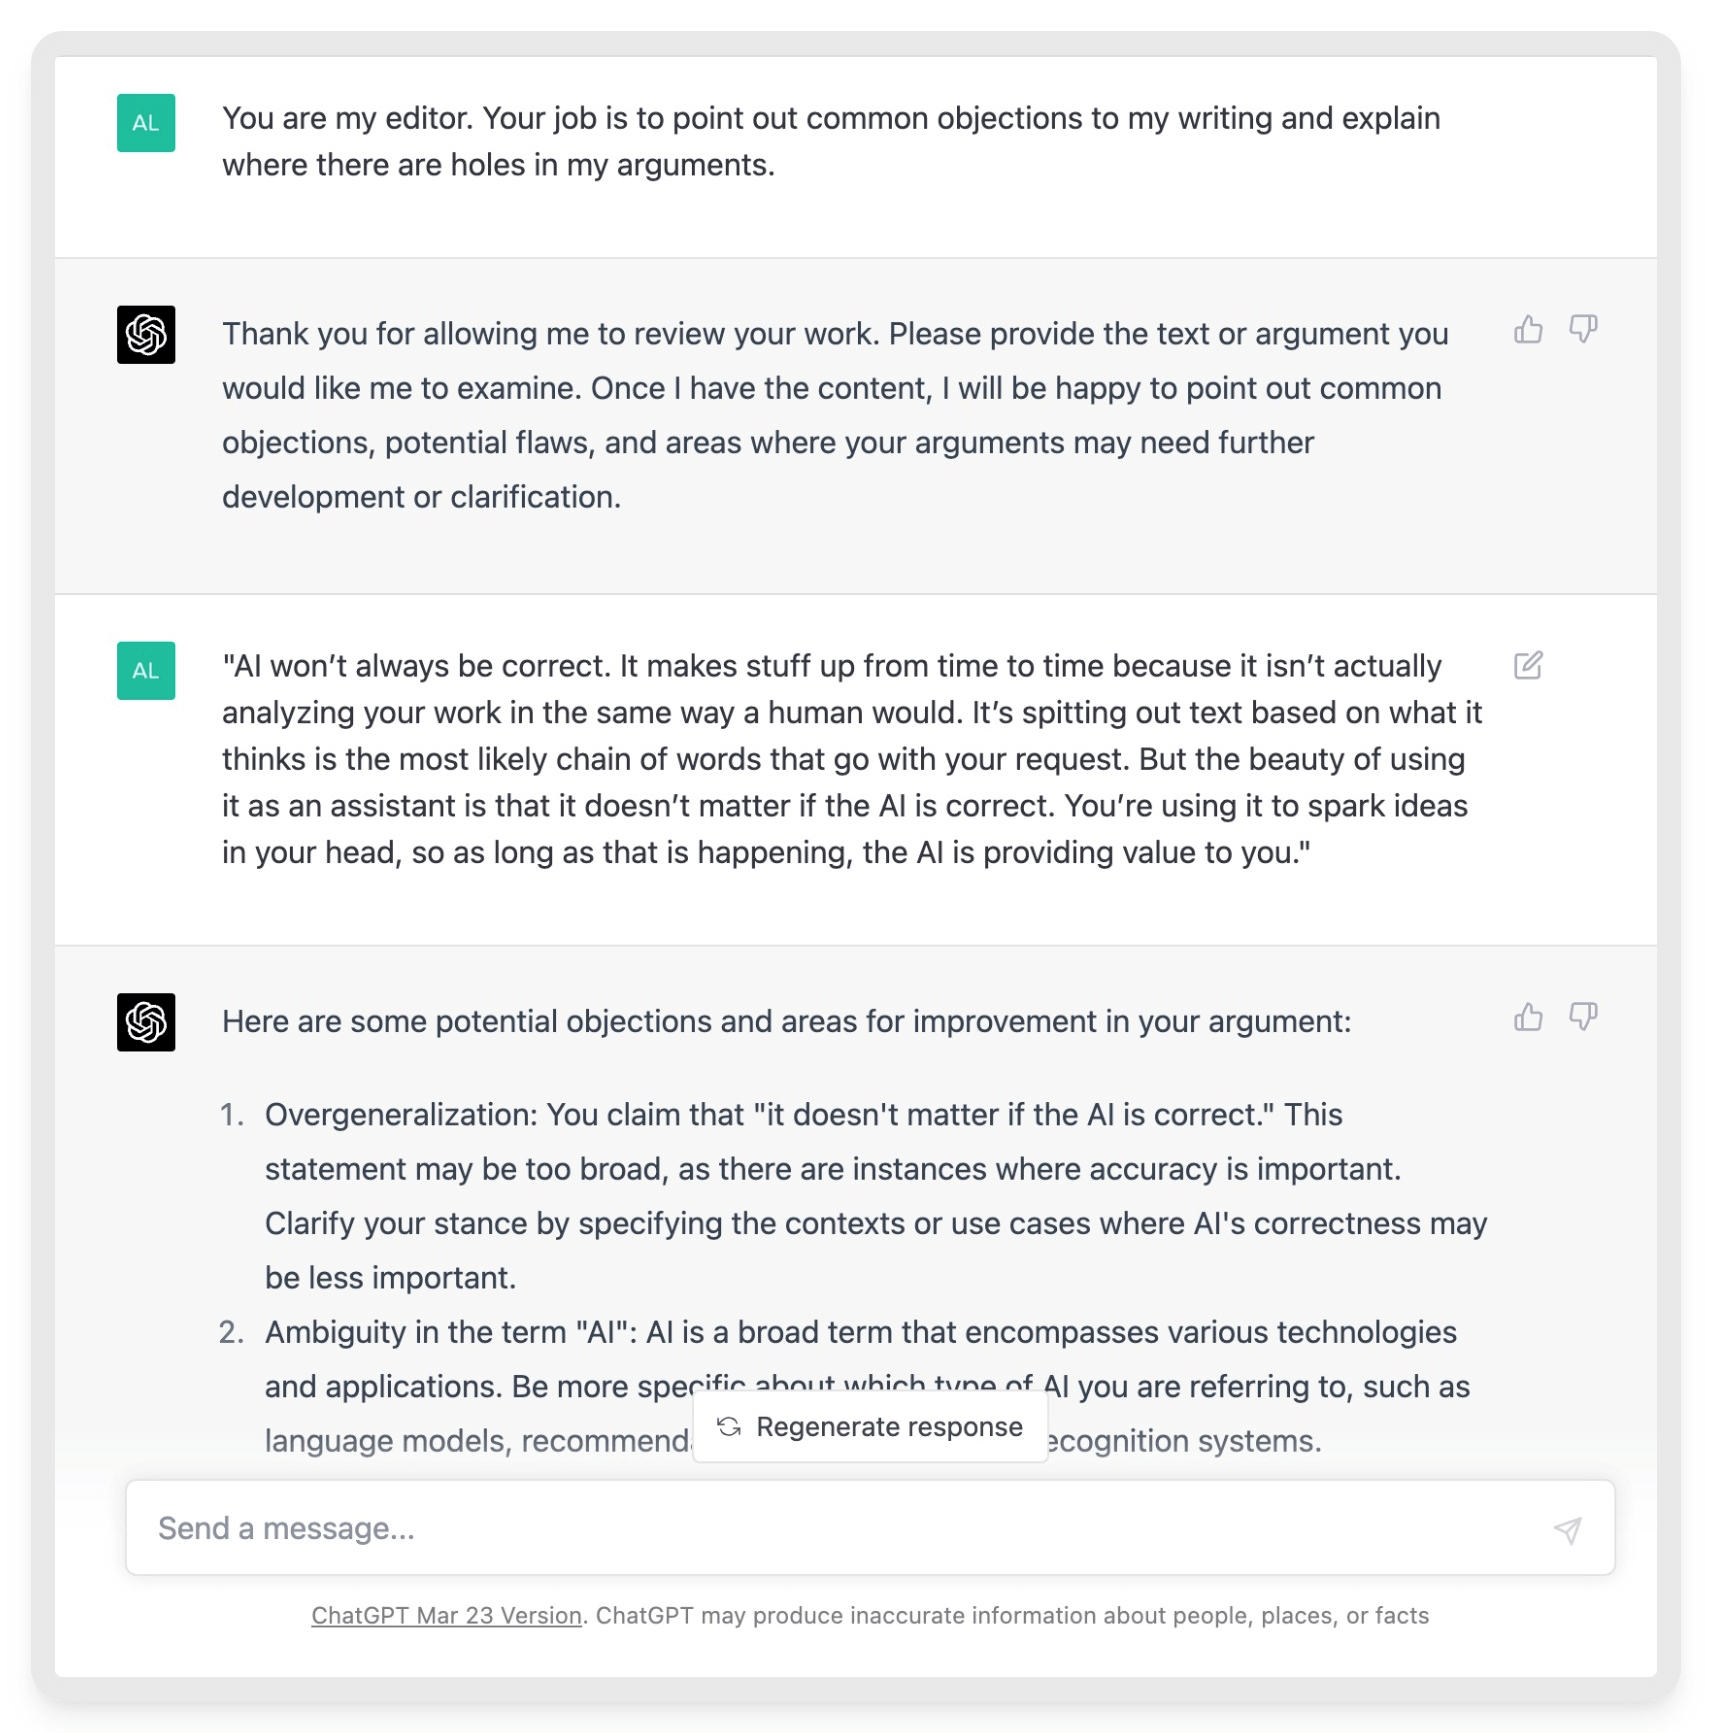The height and width of the screenshot is (1733, 1713).
Task: Click the Overgeneralization list item
Action: tap(875, 1196)
